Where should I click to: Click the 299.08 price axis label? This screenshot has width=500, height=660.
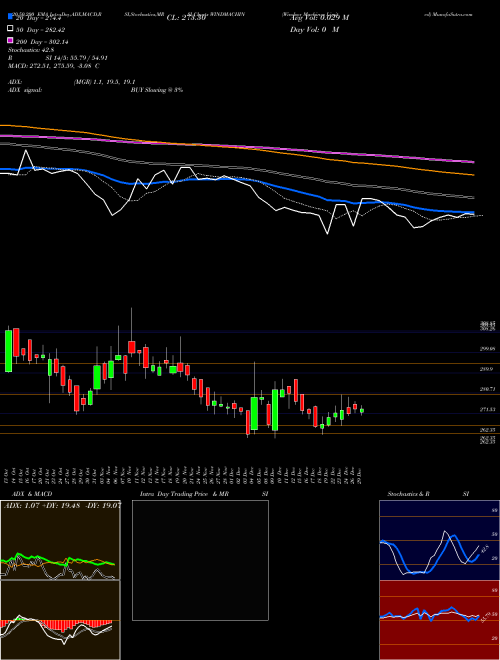(487, 349)
